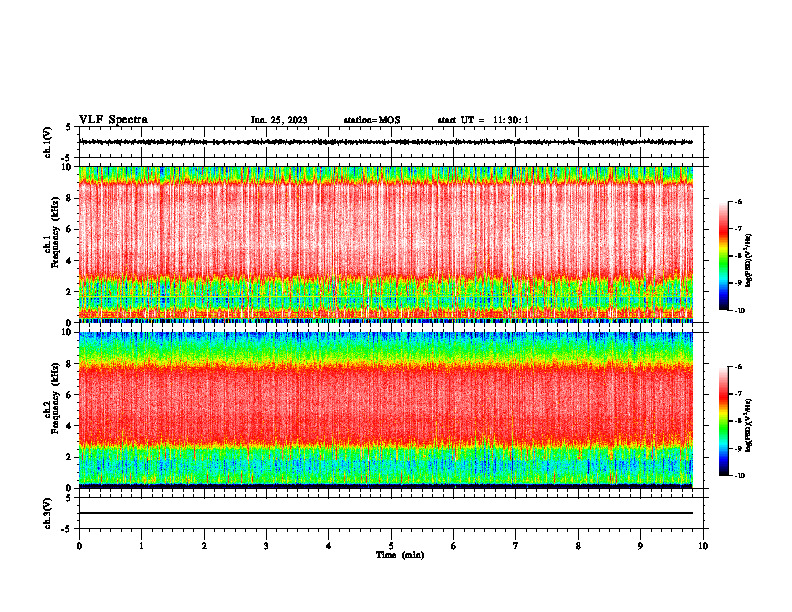
Task: Click the 'start UT = 11:30: 1' label
Action: click(x=483, y=120)
